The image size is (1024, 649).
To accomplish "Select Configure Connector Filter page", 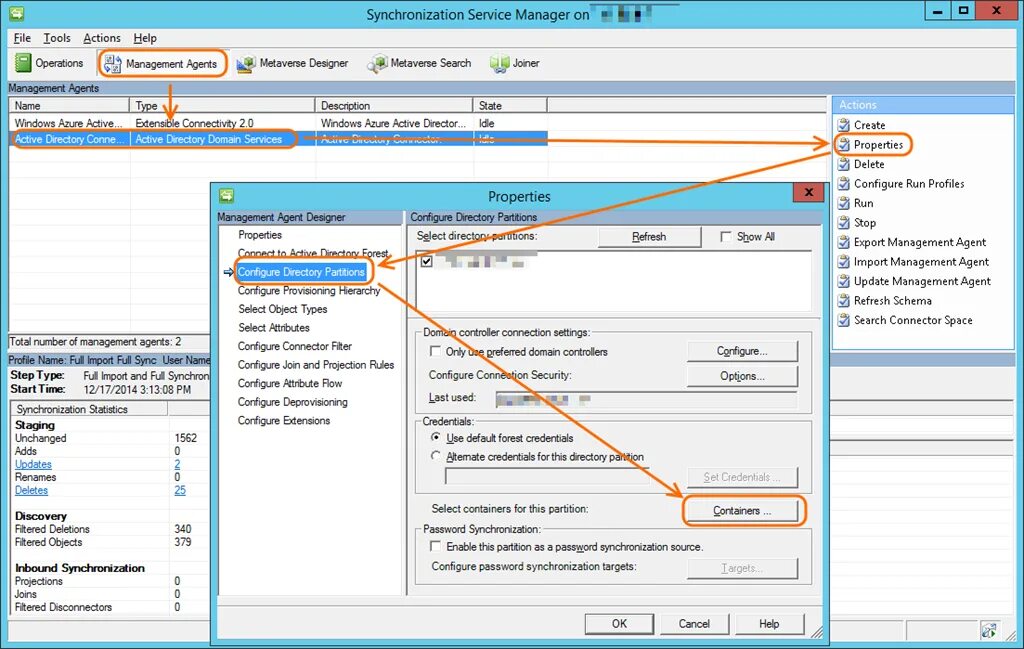I will tap(295, 346).
